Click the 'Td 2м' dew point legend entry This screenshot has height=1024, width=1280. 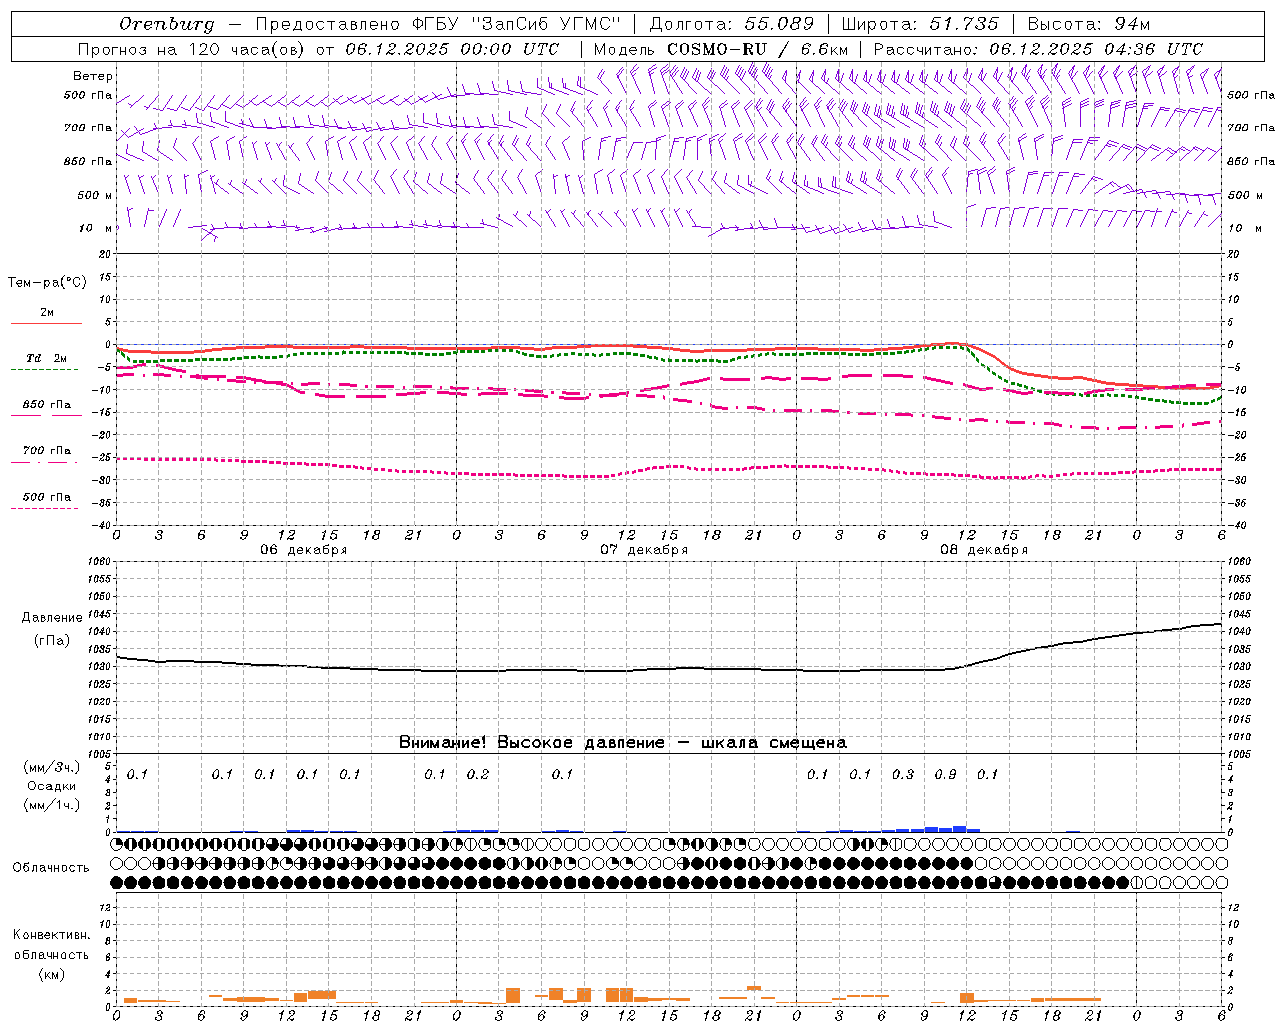tap(46, 358)
